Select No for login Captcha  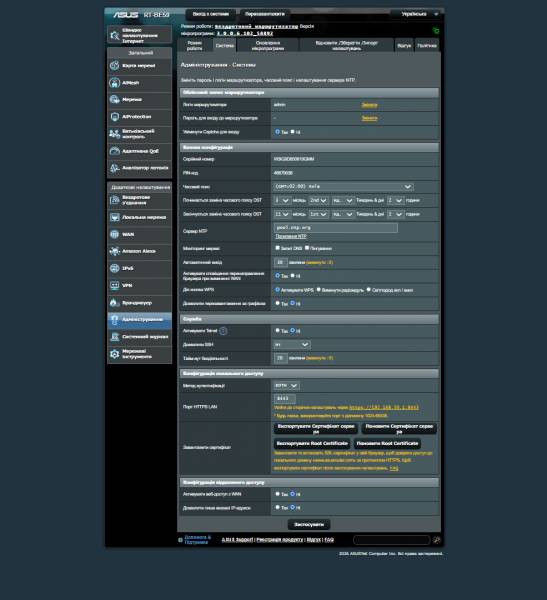[292, 132]
